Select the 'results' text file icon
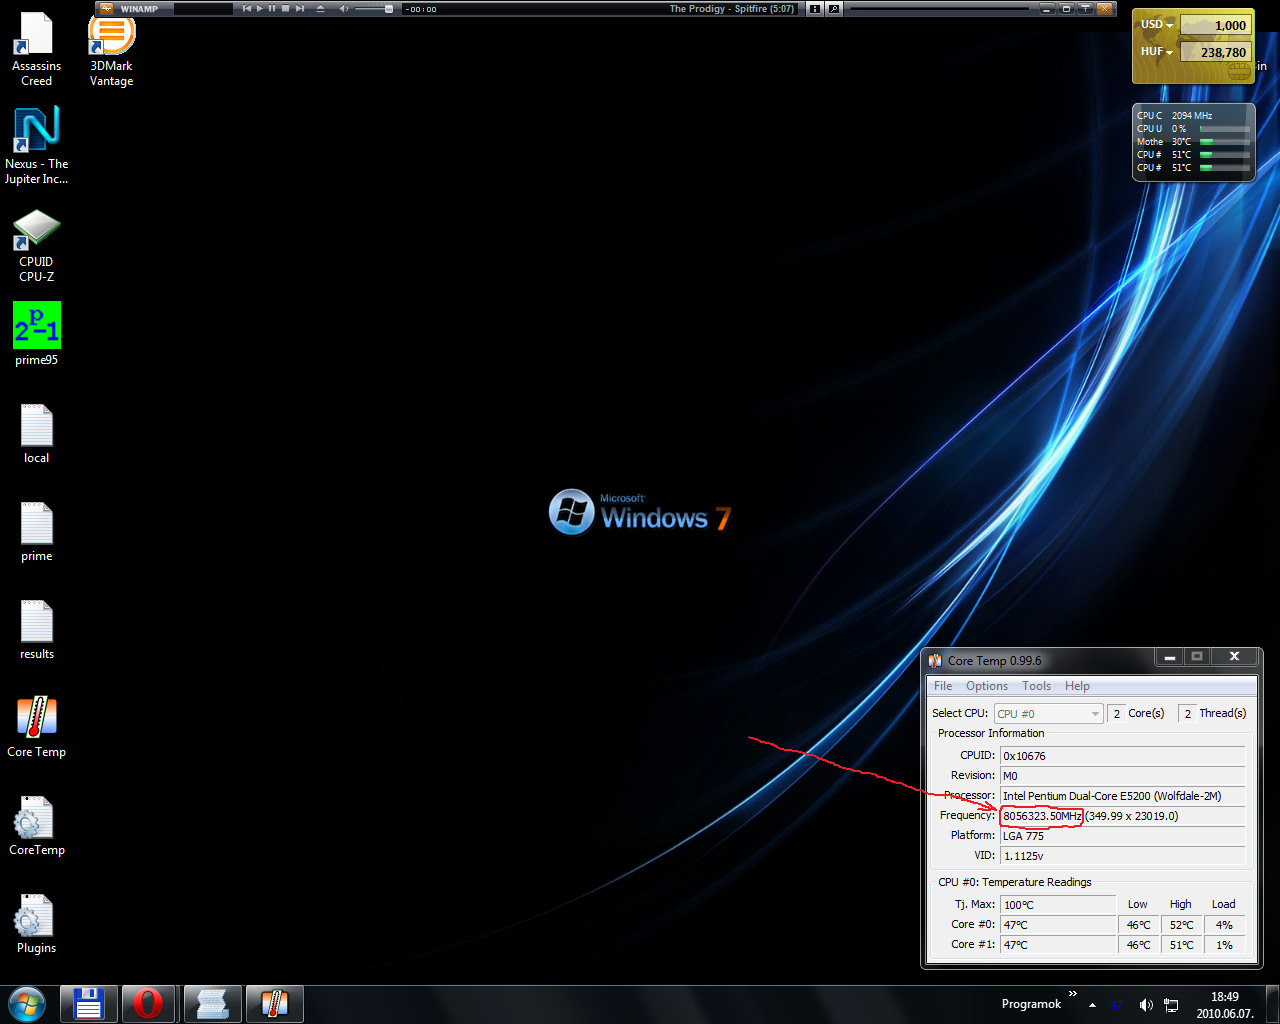 pos(36,630)
